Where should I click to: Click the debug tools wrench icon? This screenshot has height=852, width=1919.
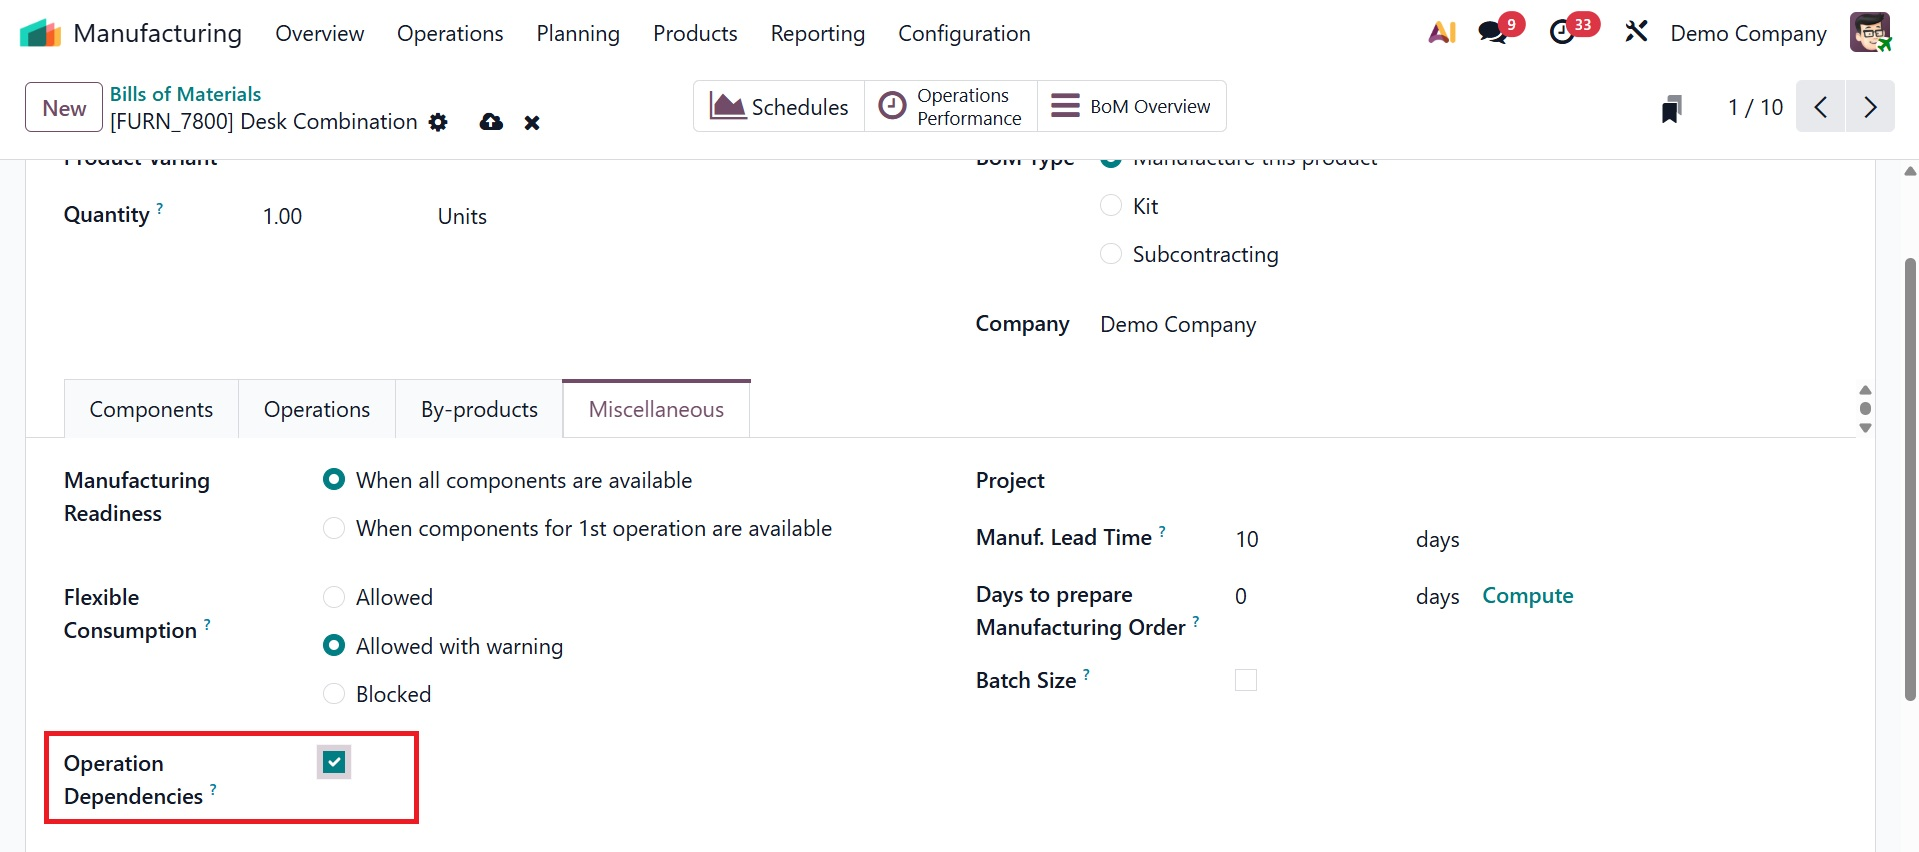pos(1636,33)
